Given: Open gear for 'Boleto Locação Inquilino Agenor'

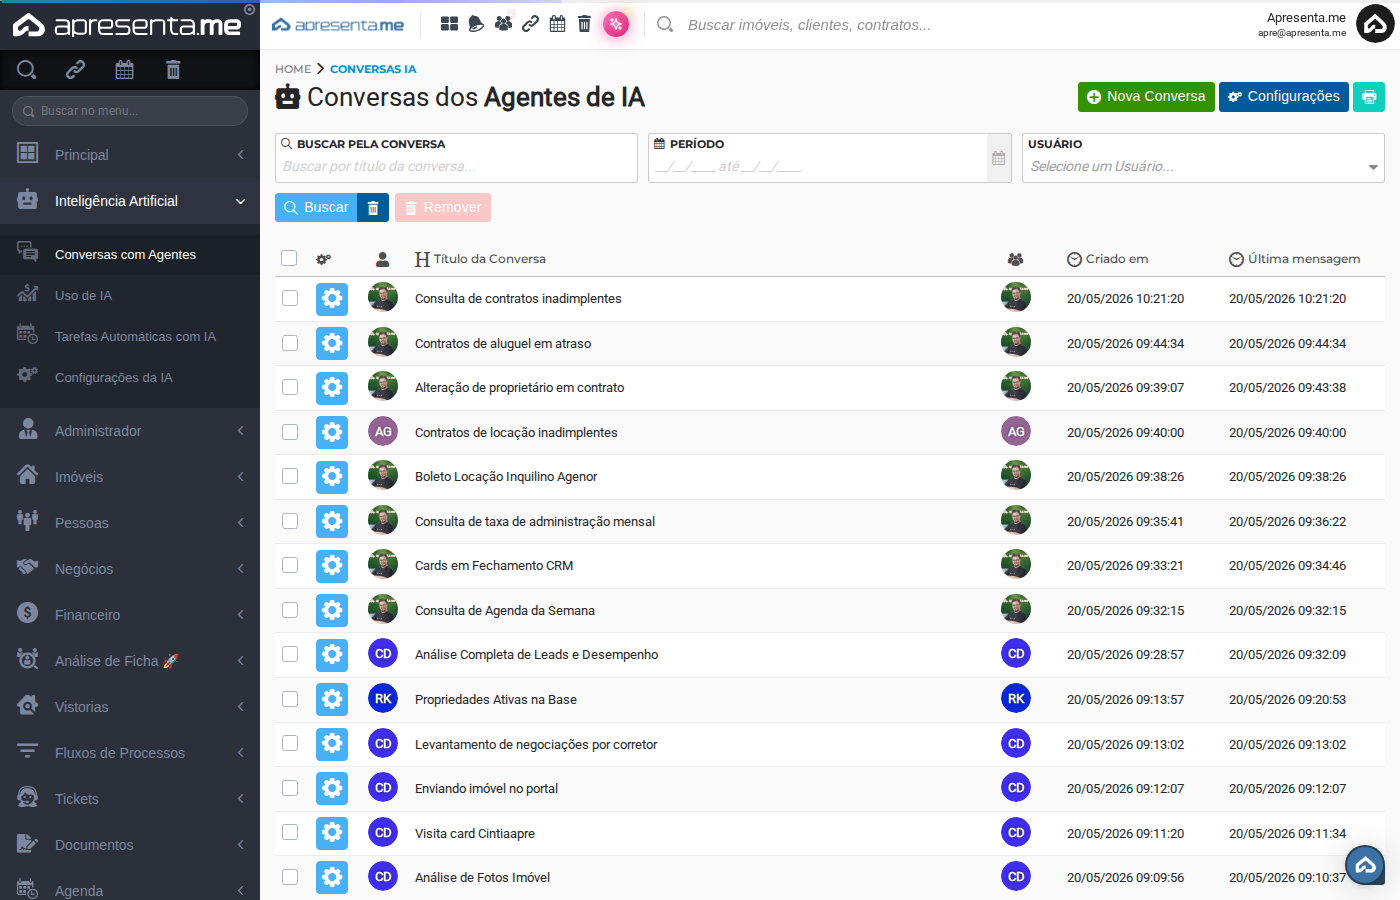Looking at the screenshot, I should 332,476.
